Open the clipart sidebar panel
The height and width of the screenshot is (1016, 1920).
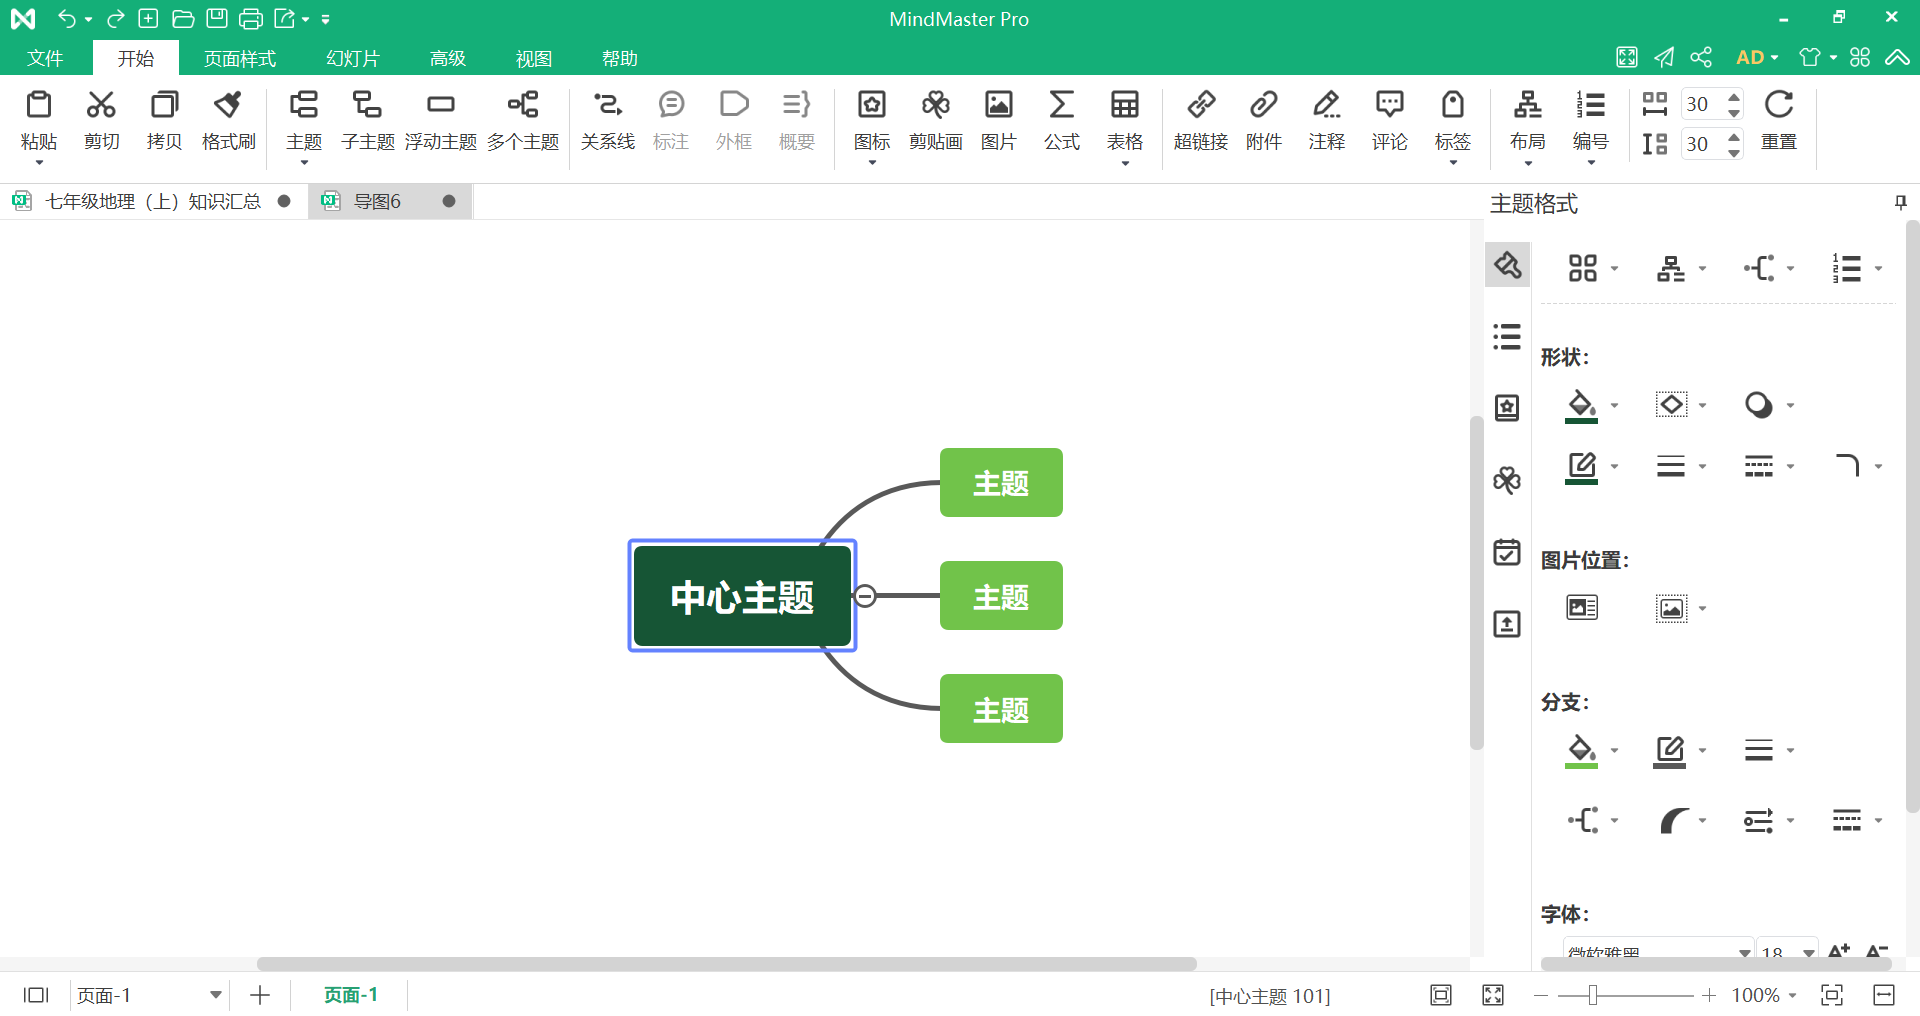1507,480
